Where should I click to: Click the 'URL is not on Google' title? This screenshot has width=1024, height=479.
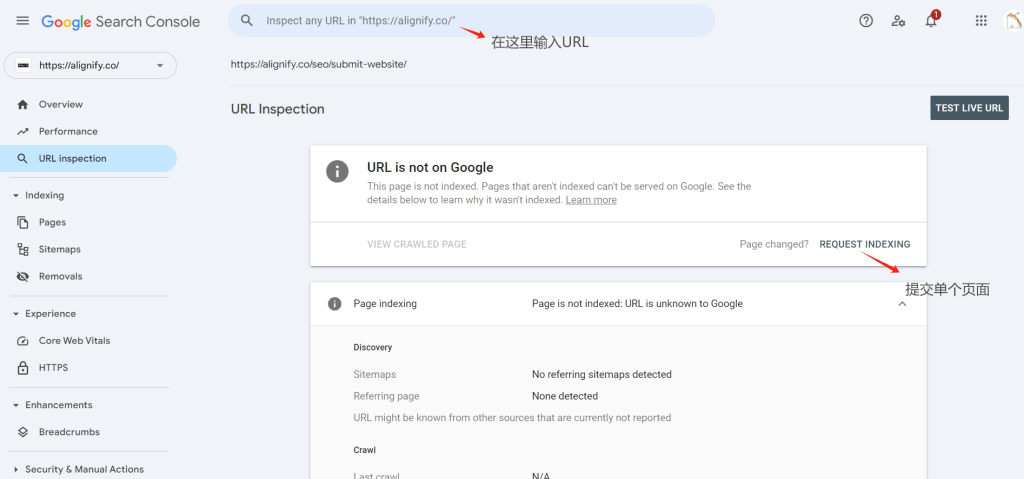[430, 167]
